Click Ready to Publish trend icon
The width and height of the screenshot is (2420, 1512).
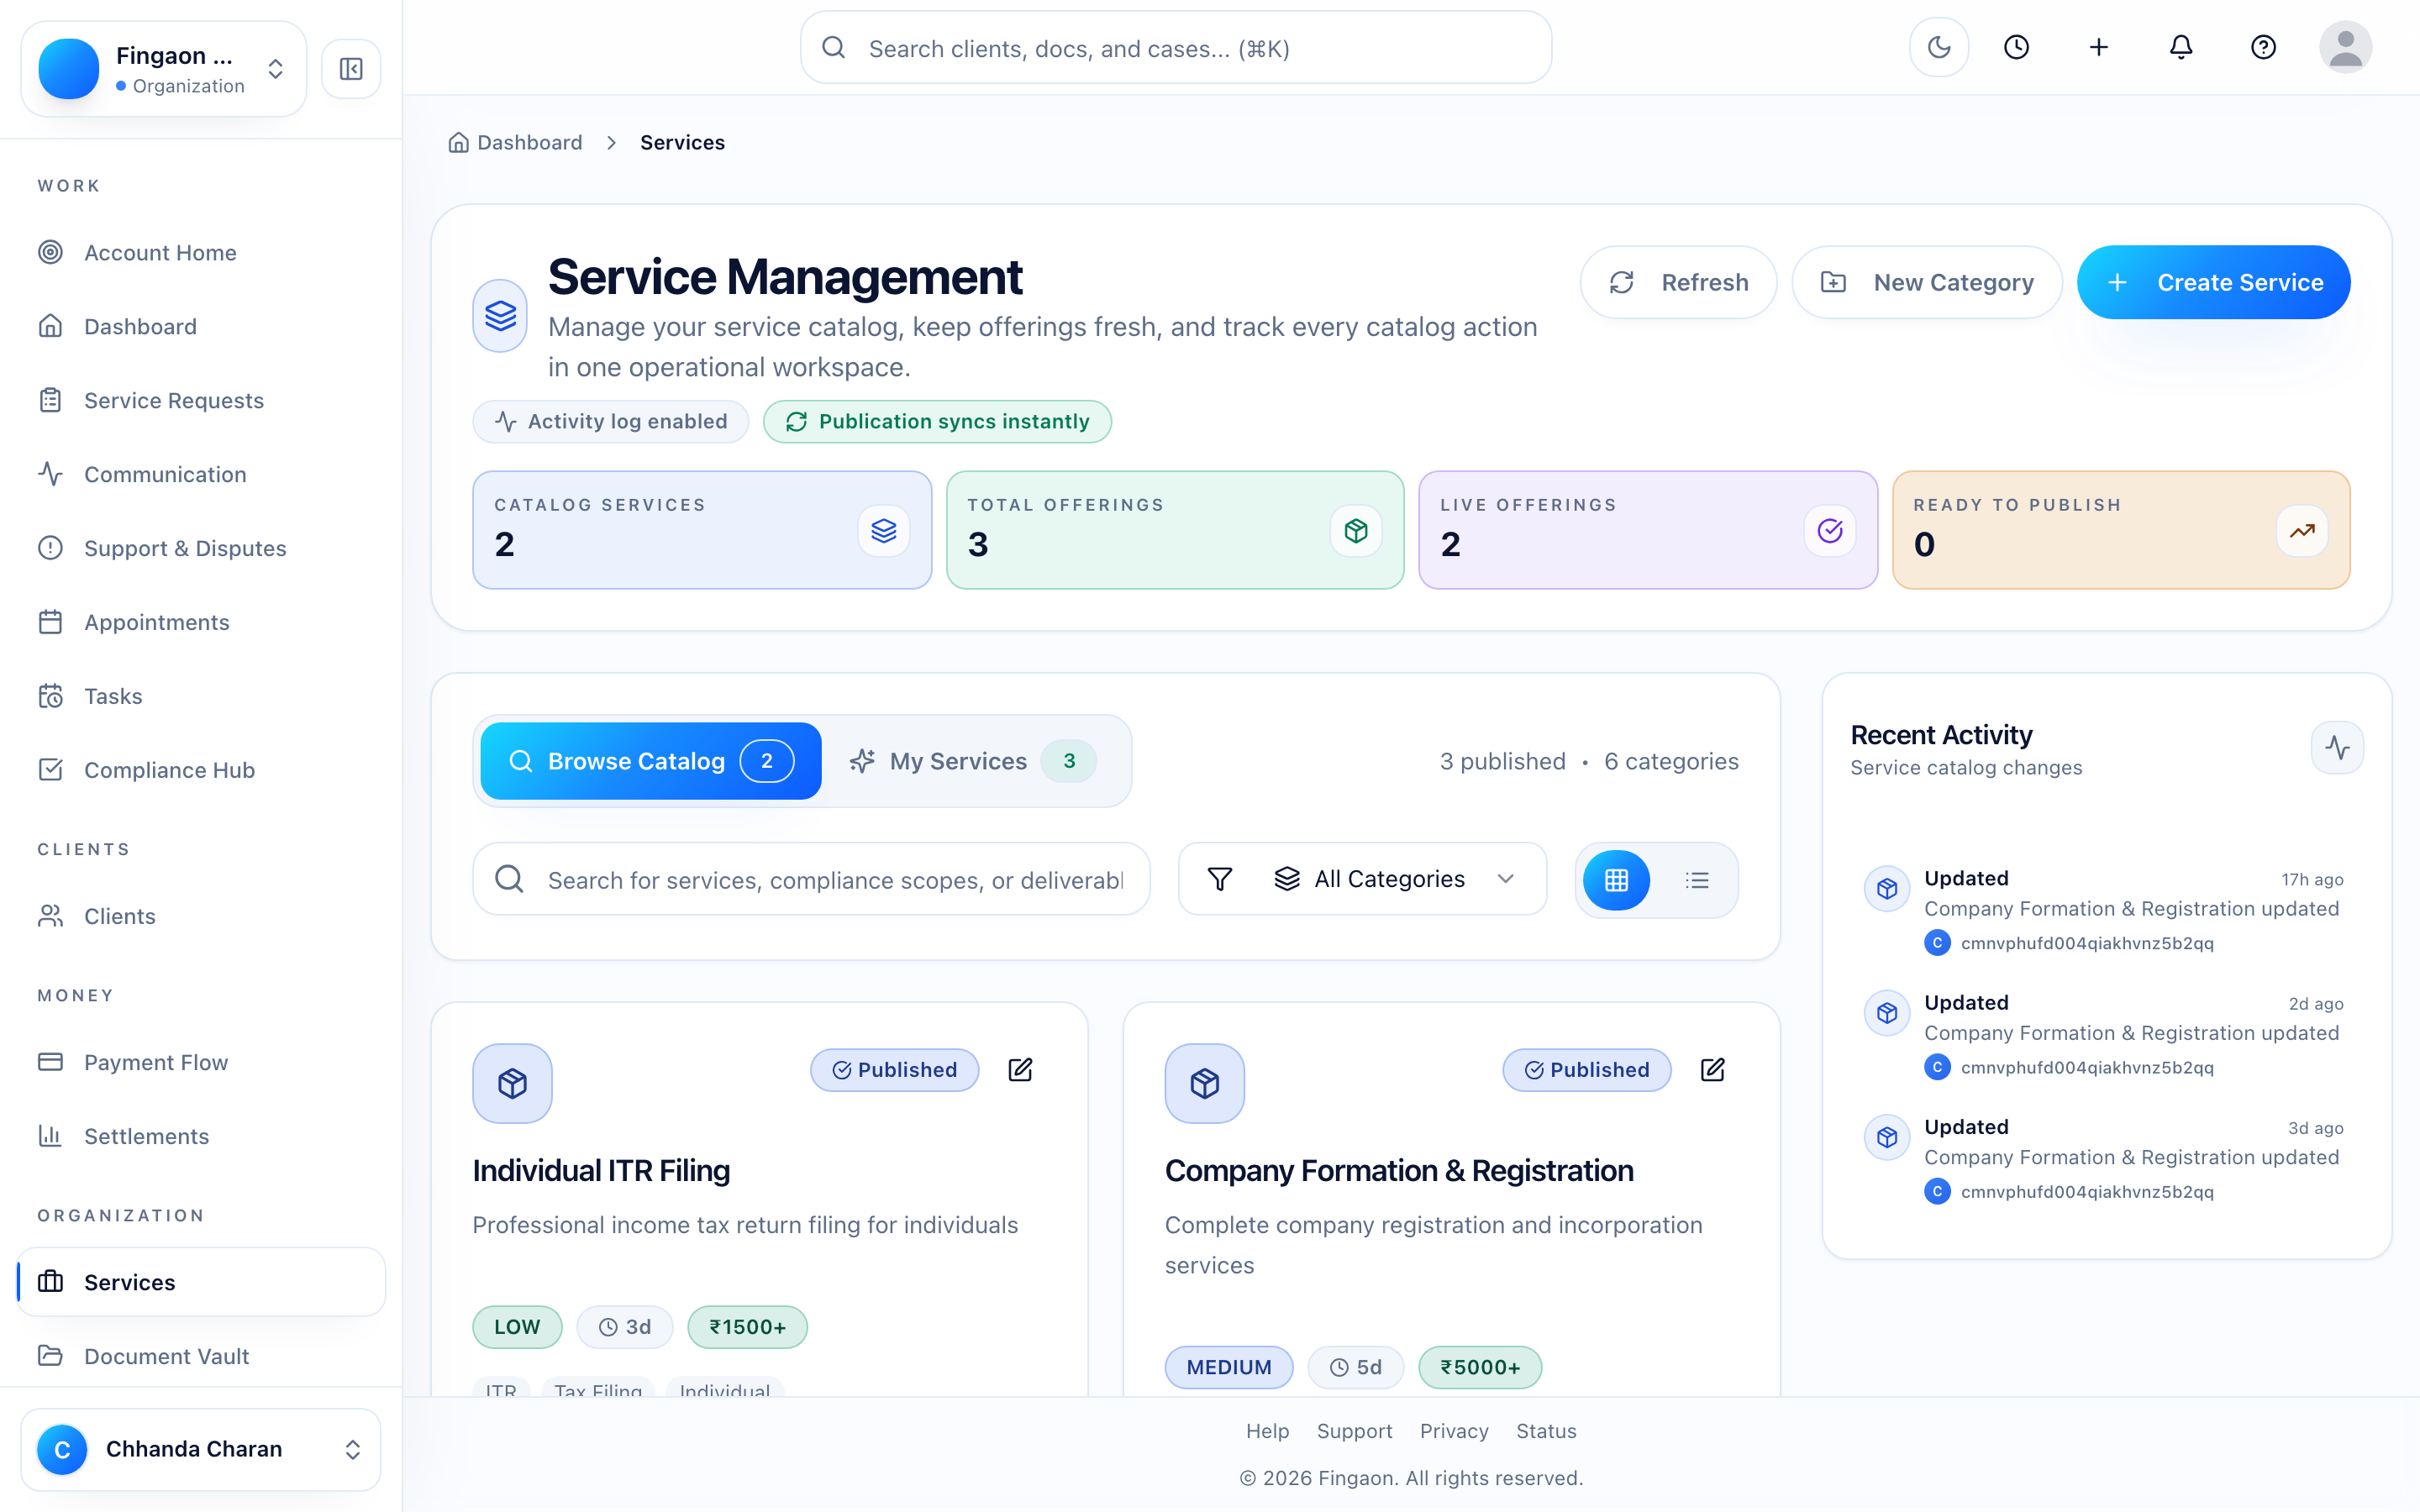[x=2302, y=530]
